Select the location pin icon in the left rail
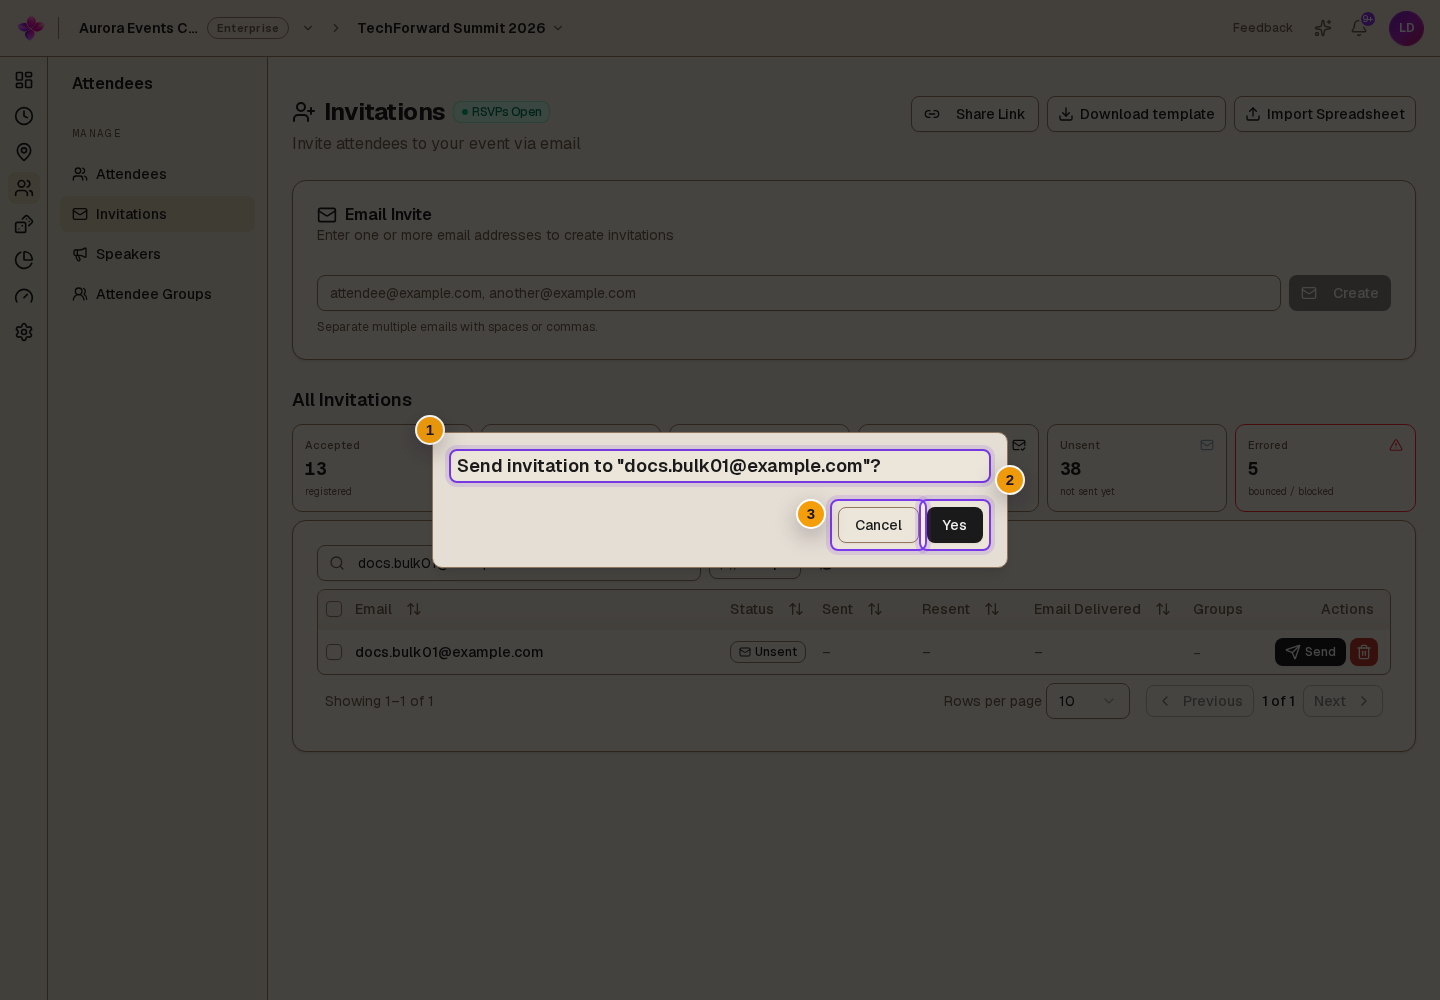1440x1000 pixels. [24, 152]
